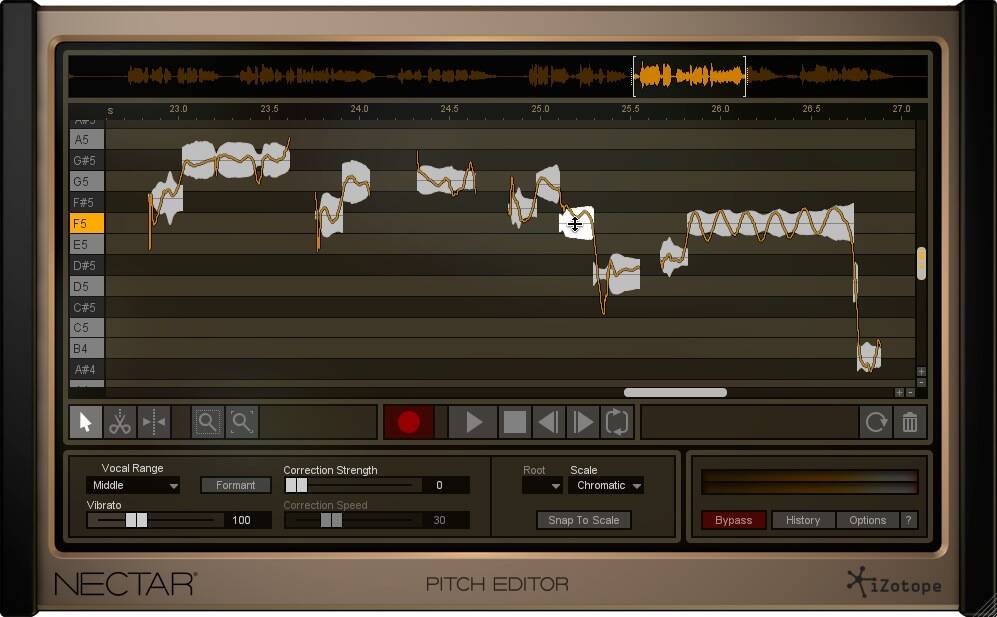The width and height of the screenshot is (997, 617).
Task: Select the G#5 piano key
Action: tap(86, 160)
